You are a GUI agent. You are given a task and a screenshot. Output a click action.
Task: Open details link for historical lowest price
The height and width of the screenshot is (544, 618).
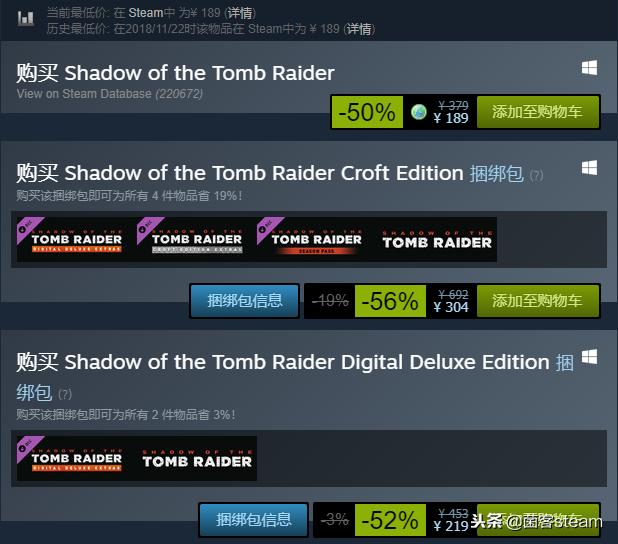point(359,29)
